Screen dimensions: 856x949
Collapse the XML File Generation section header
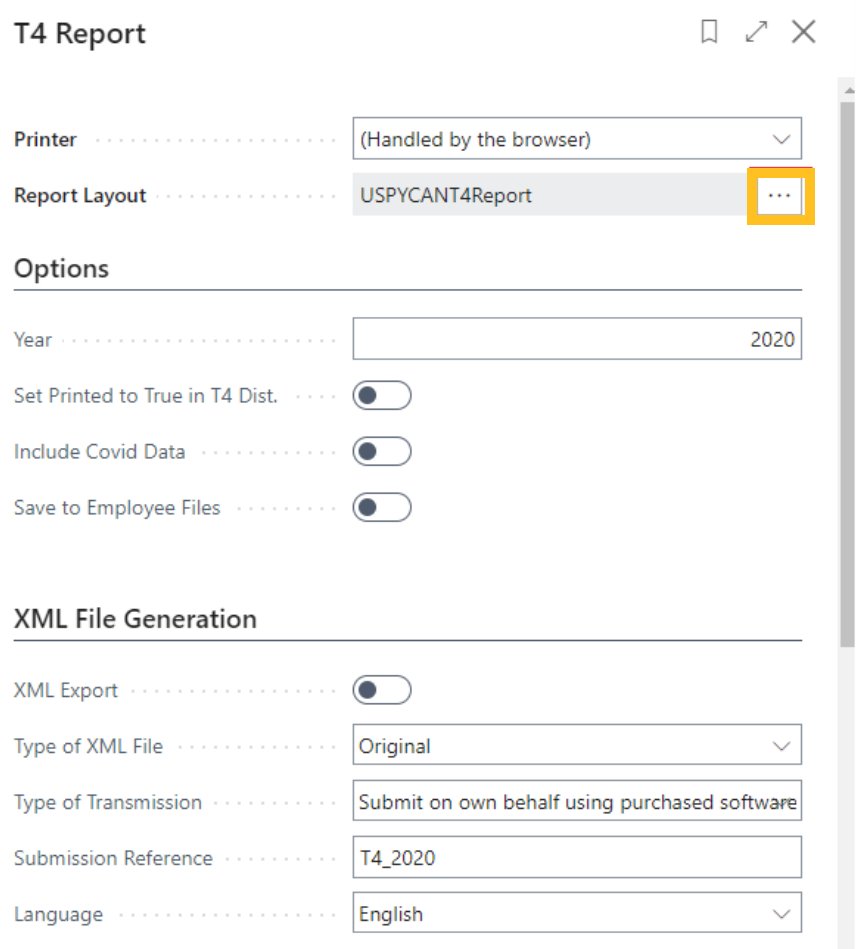coord(135,619)
